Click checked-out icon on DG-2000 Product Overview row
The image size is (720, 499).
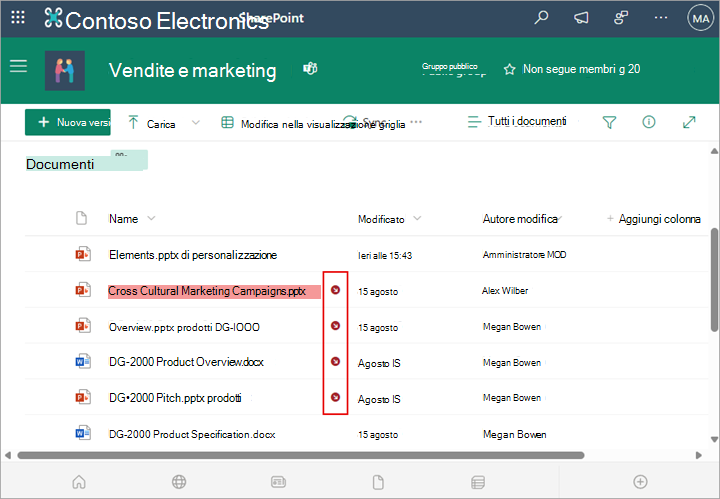click(335, 361)
